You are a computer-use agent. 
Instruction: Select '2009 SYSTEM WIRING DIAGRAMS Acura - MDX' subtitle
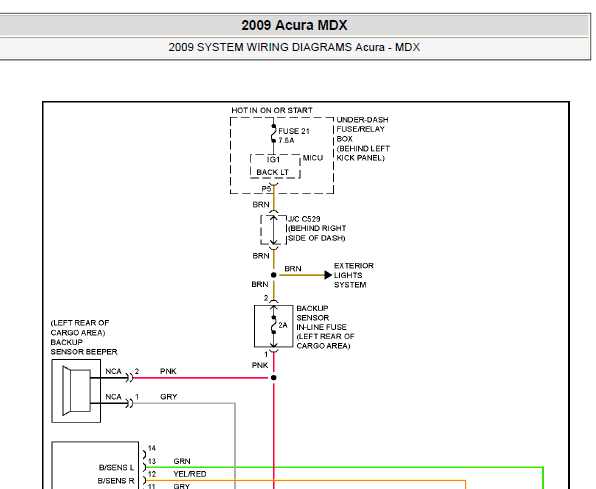294,47
